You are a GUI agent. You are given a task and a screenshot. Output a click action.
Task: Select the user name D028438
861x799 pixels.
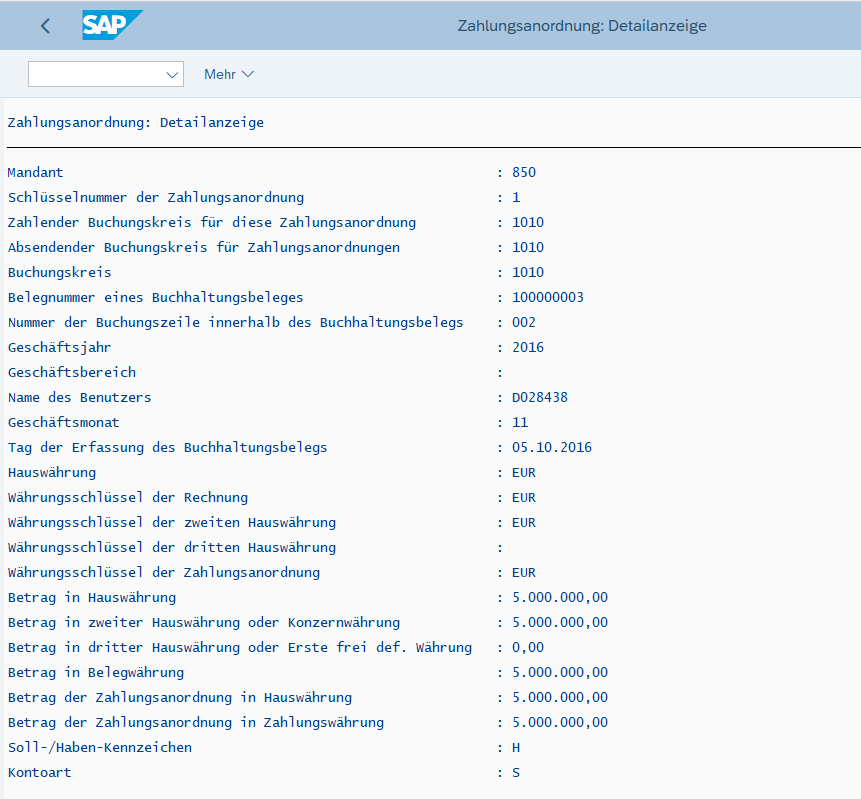pyautogui.click(x=539, y=397)
